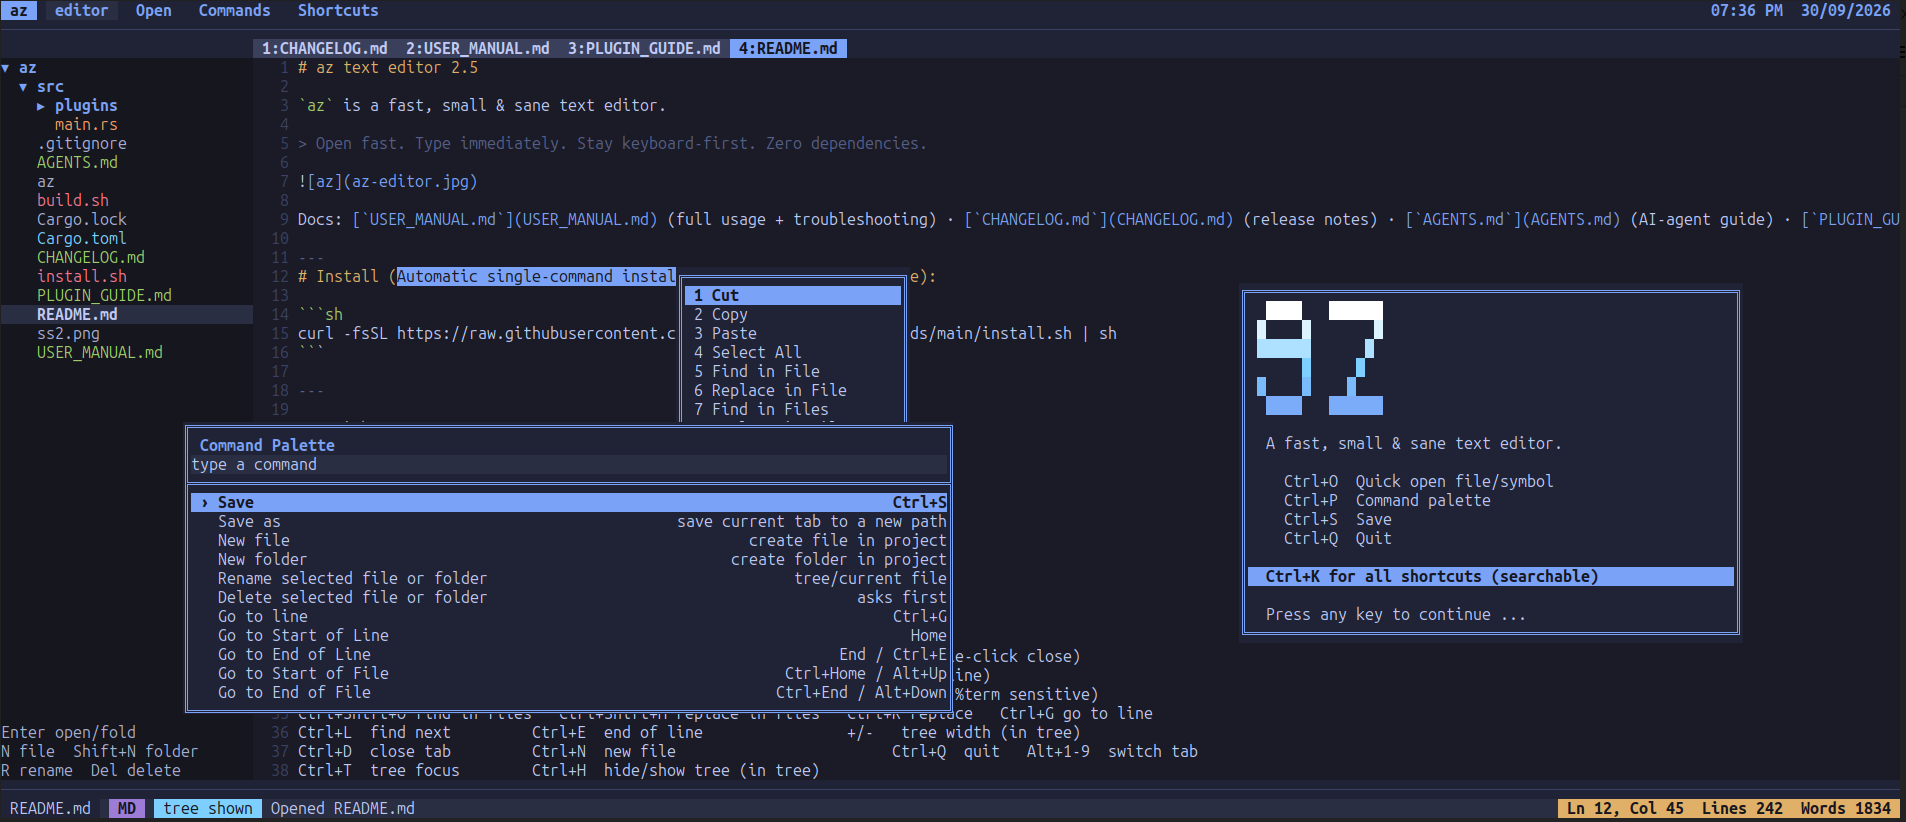The height and width of the screenshot is (822, 1906).
Task: Choose Paste from the context menu
Action: (793, 334)
